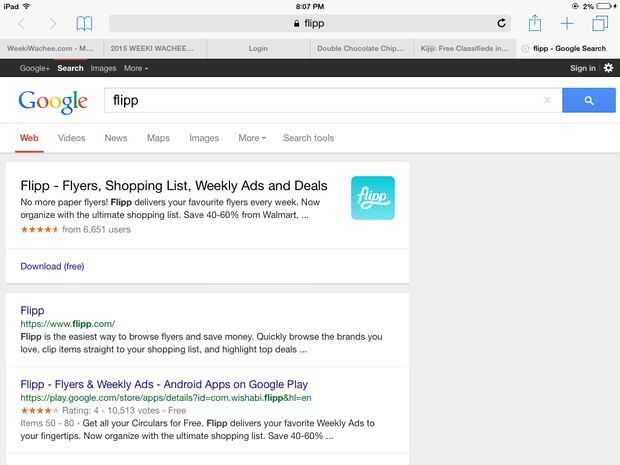Image resolution: width=620 pixels, height=465 pixels.
Task: Reload the page with the refresh icon
Action: click(x=501, y=23)
